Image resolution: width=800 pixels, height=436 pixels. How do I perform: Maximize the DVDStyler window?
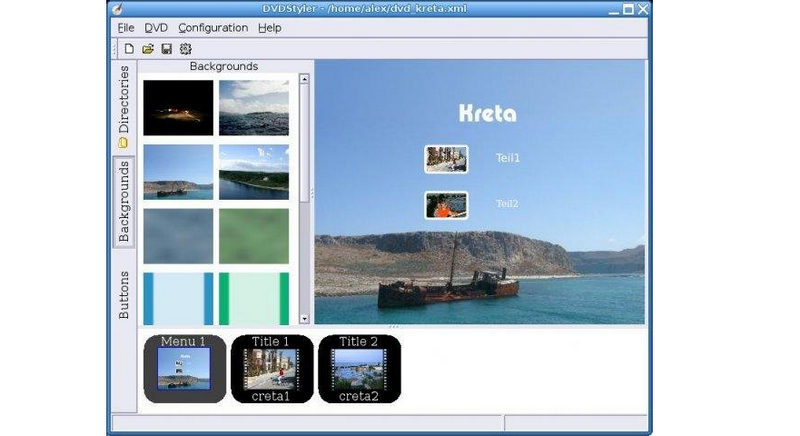click(629, 9)
